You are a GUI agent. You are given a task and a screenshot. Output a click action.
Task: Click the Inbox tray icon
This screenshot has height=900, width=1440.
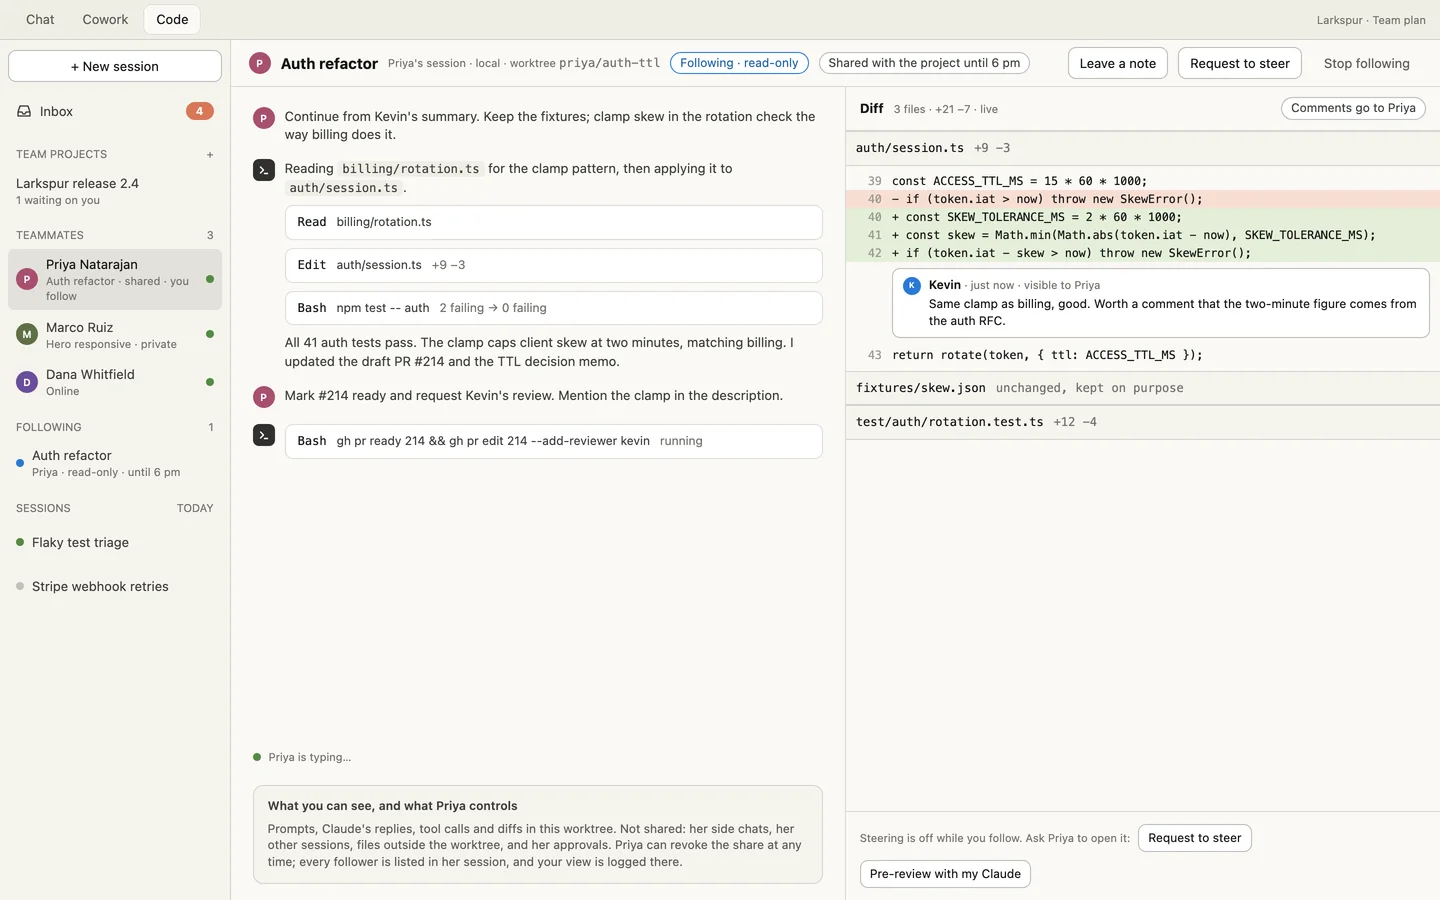click(24, 111)
